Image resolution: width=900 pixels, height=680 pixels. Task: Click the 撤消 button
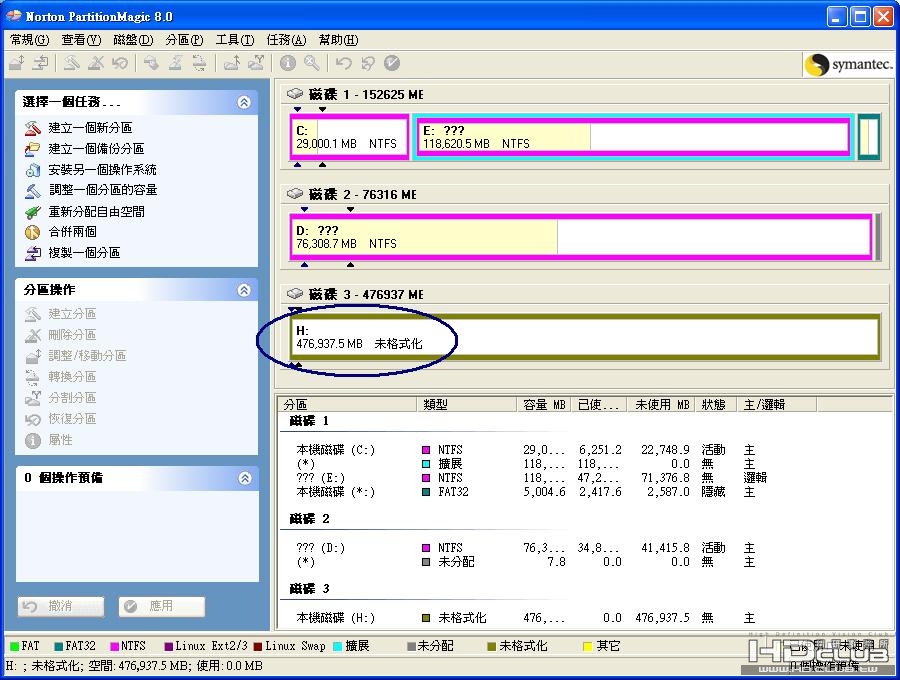pos(61,606)
